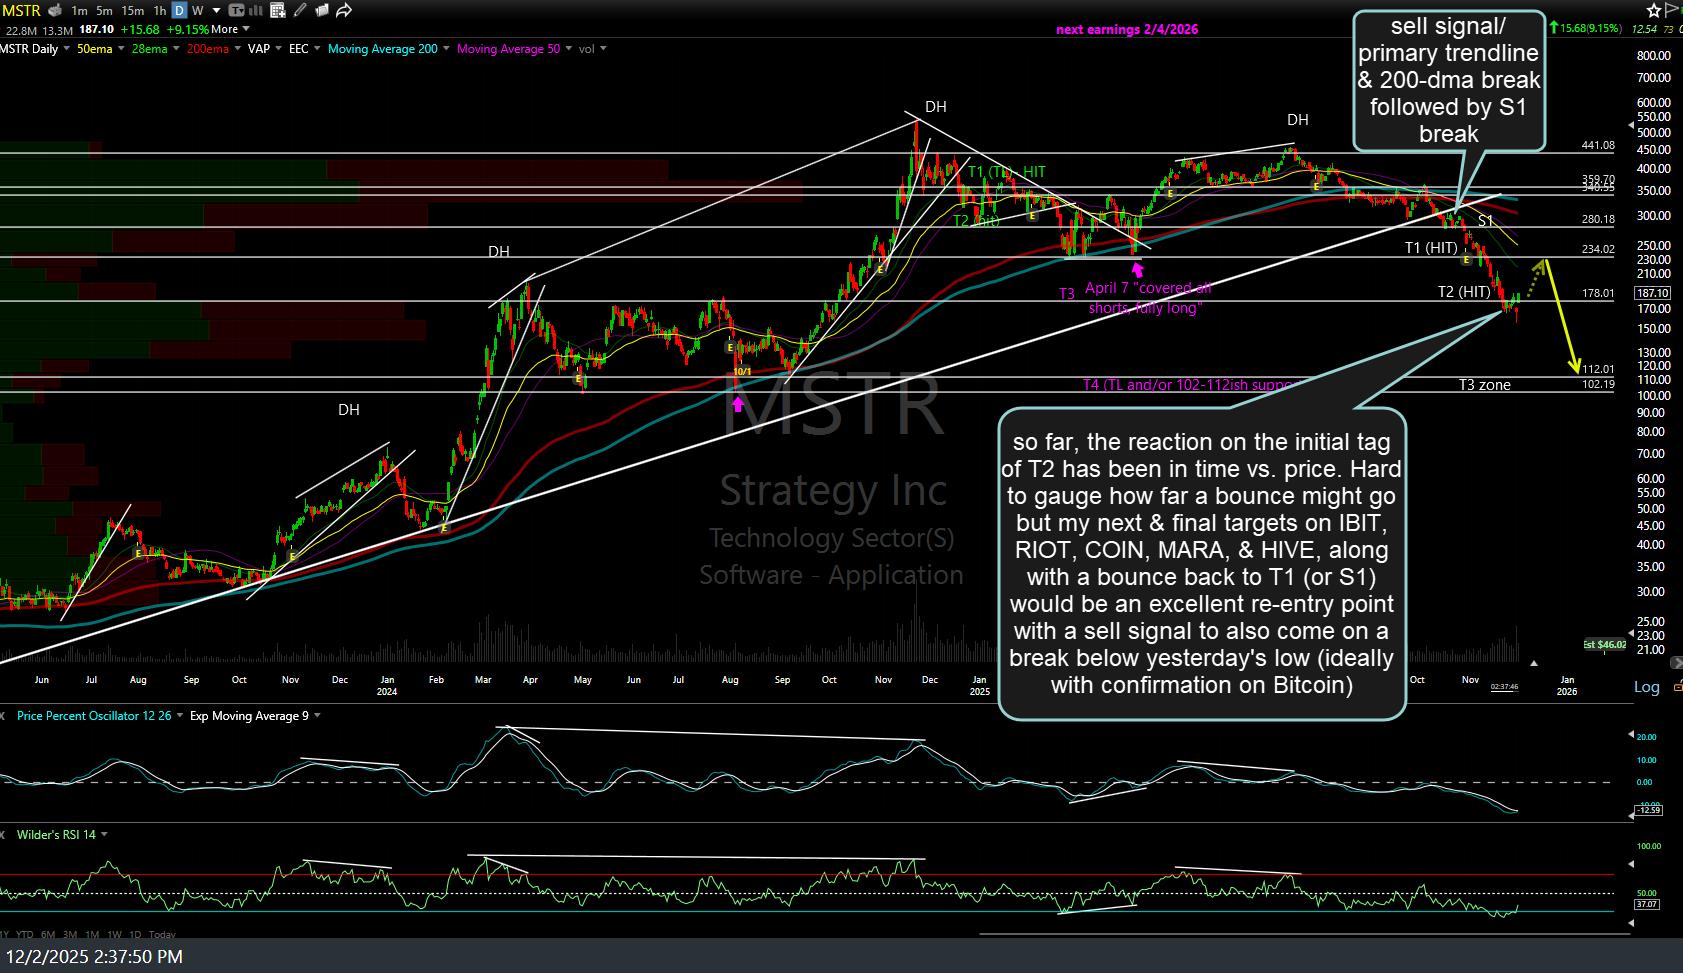Viewport: 1683px width, 973px height.
Task: Select the 1m timeframe button
Action: [x=79, y=11]
